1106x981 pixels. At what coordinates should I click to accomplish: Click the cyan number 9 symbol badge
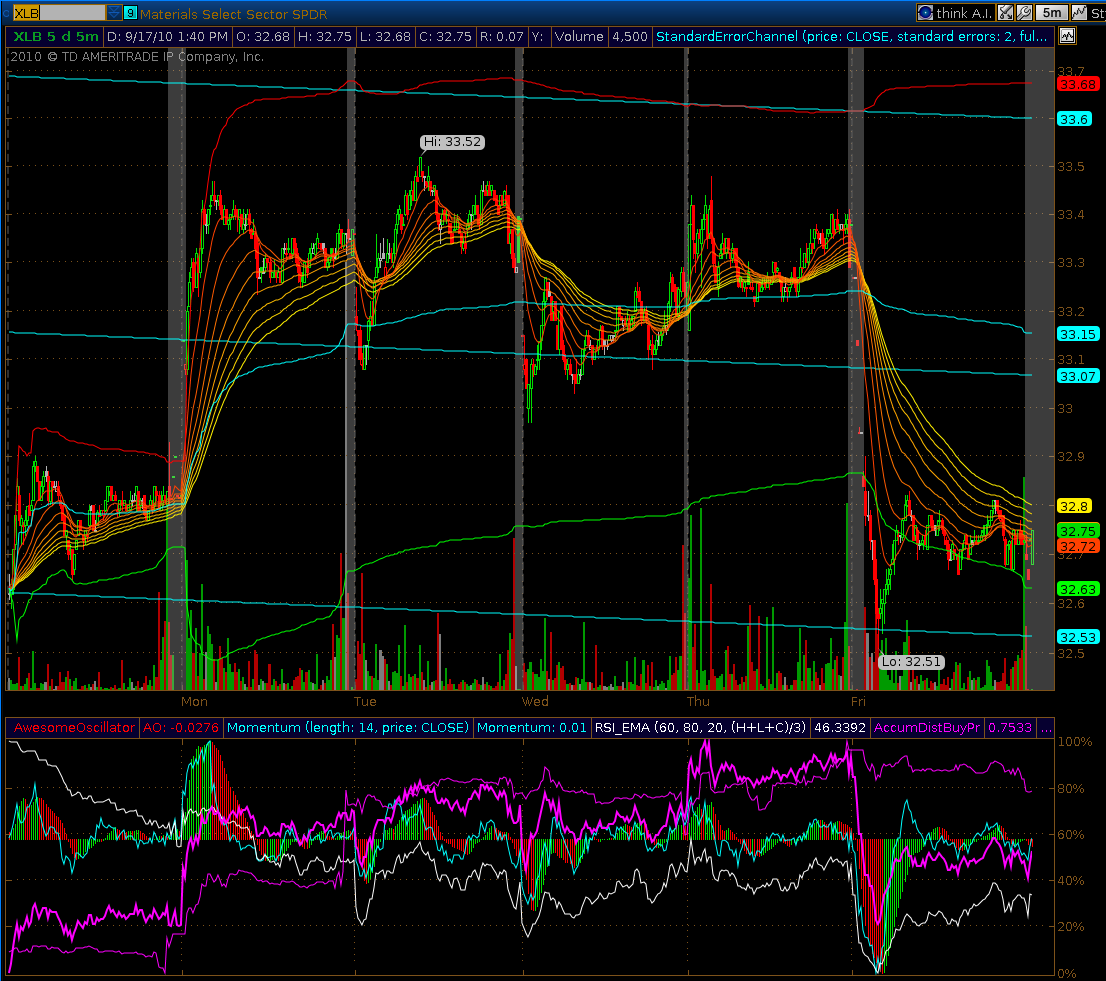131,13
